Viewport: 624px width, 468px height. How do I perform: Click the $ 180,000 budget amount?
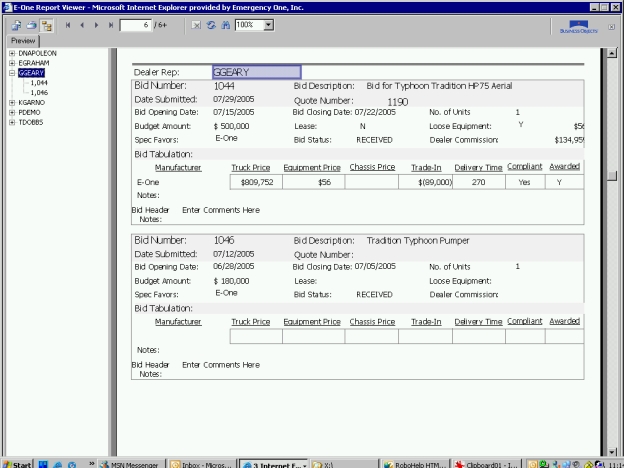point(231,281)
